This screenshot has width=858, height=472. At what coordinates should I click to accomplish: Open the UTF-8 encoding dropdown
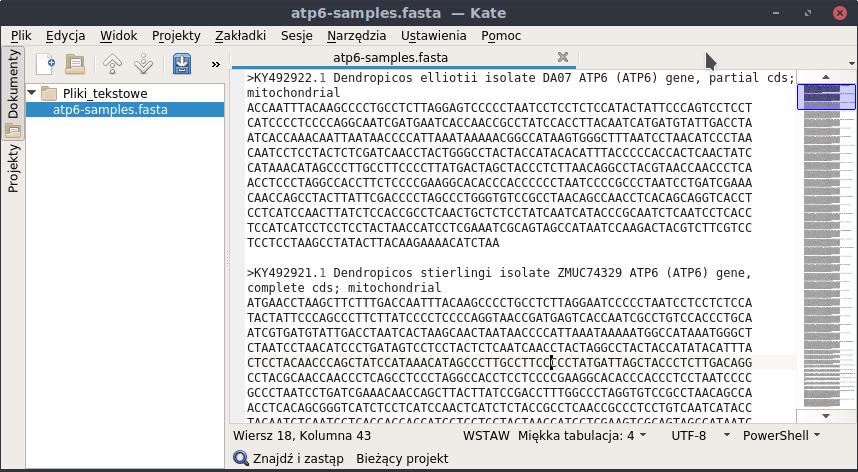coord(695,436)
